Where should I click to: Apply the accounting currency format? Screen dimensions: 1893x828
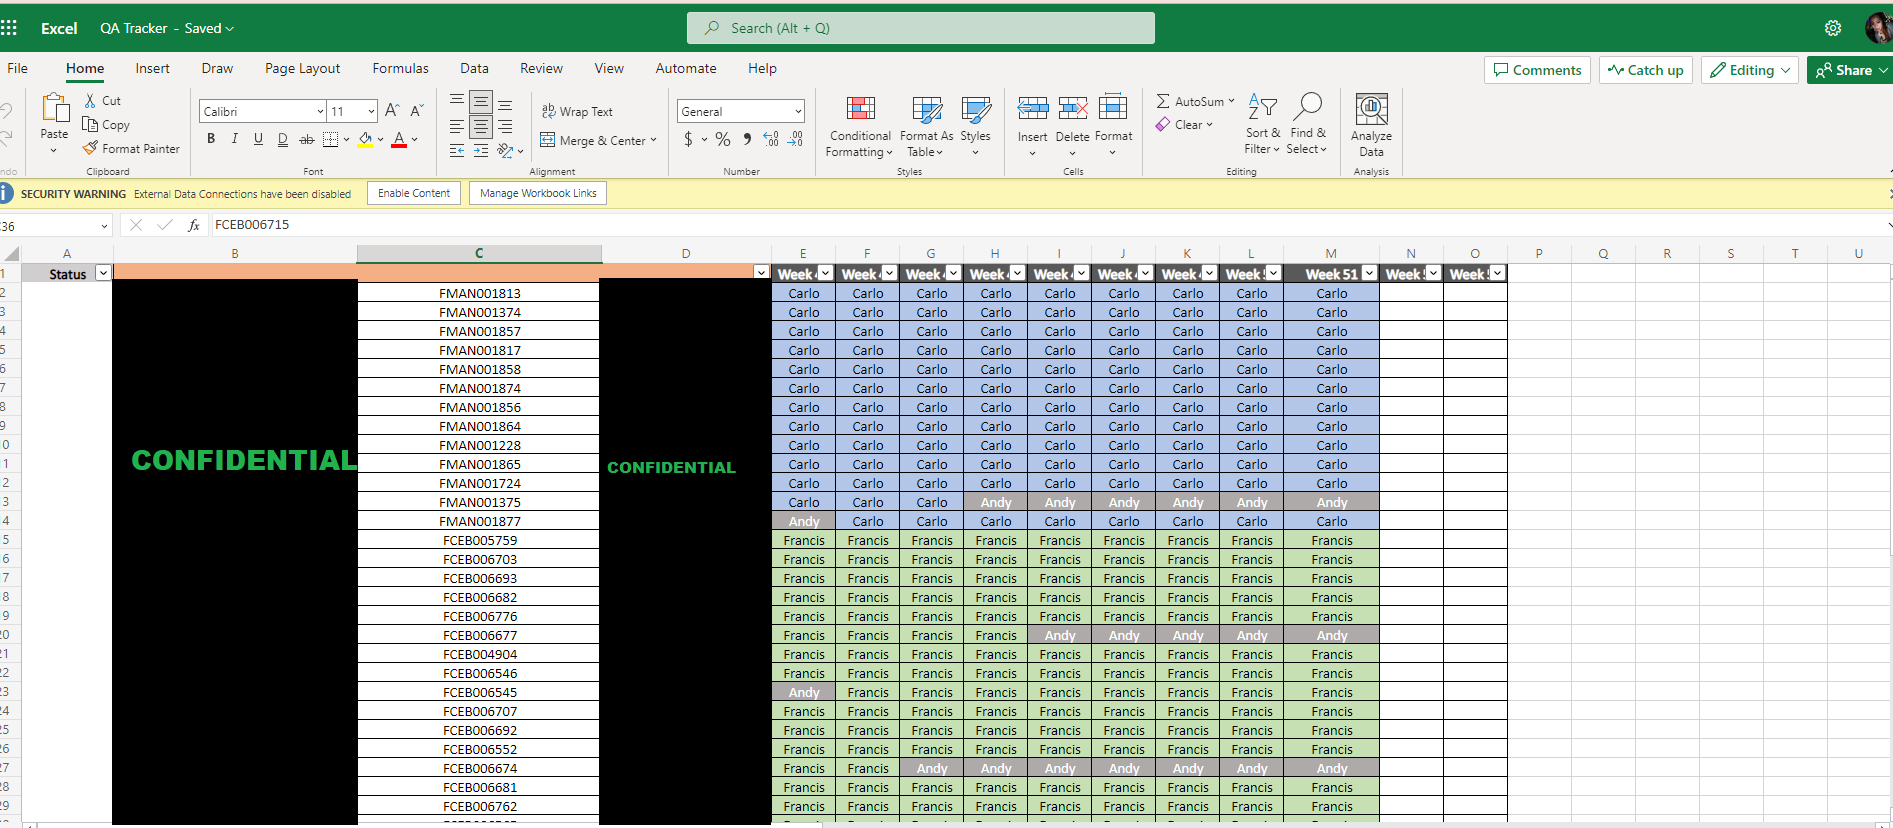[x=688, y=139]
